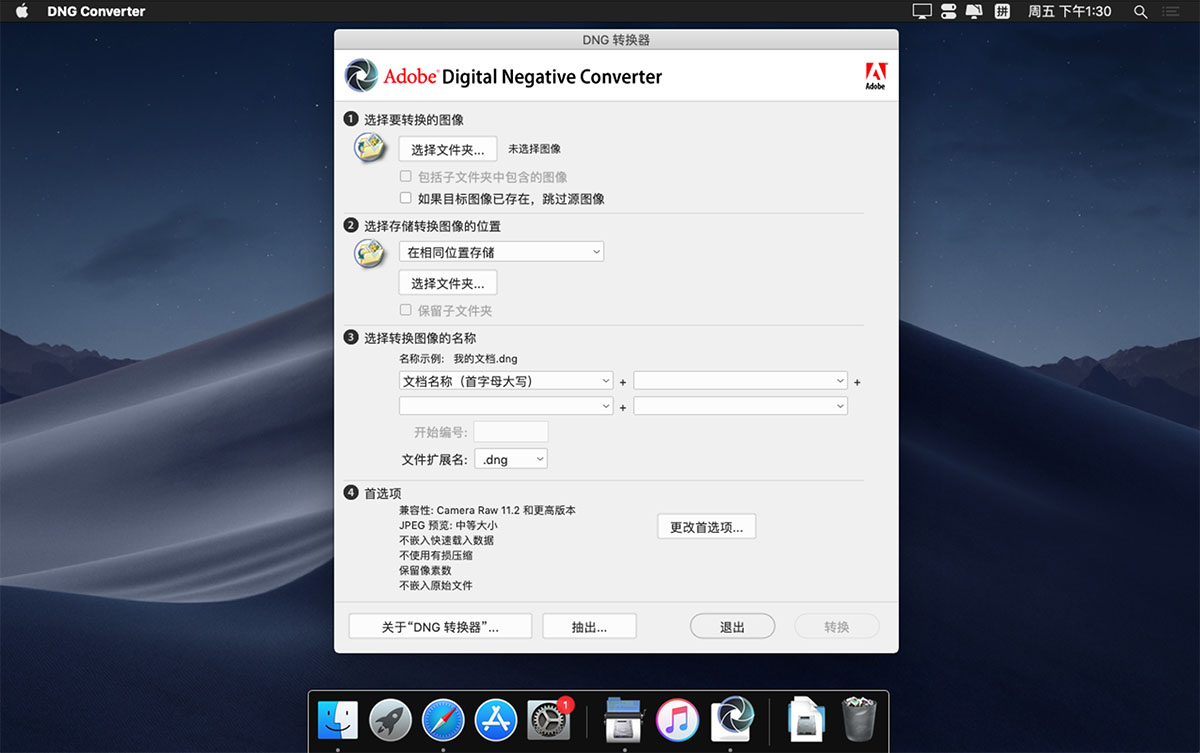The height and width of the screenshot is (753, 1200).
Task: Click the 不使用有损压缩 line
Action: 436,555
